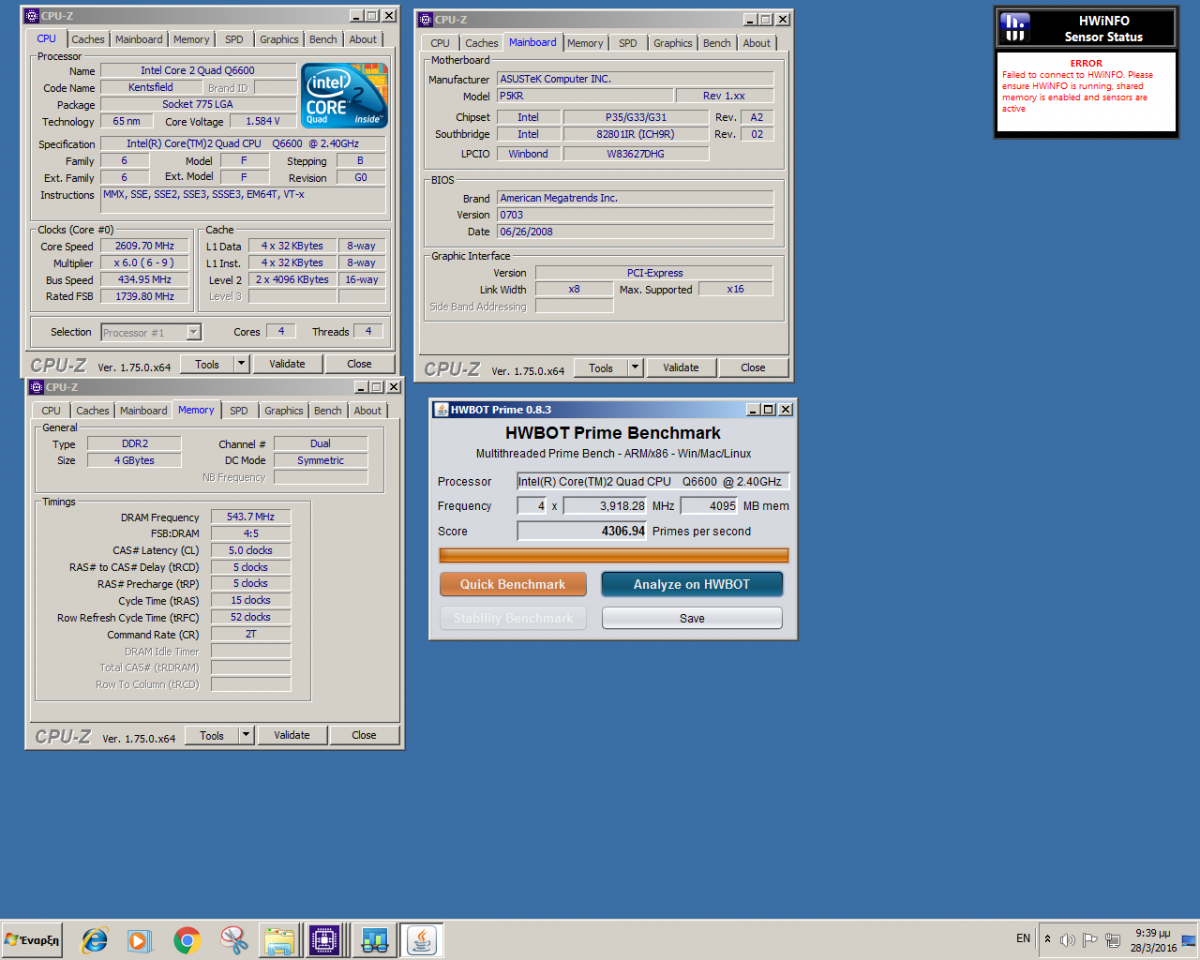Click the Intel Core 2 Quad logo
Image resolution: width=1200 pixels, height=960 pixels.
tap(343, 95)
